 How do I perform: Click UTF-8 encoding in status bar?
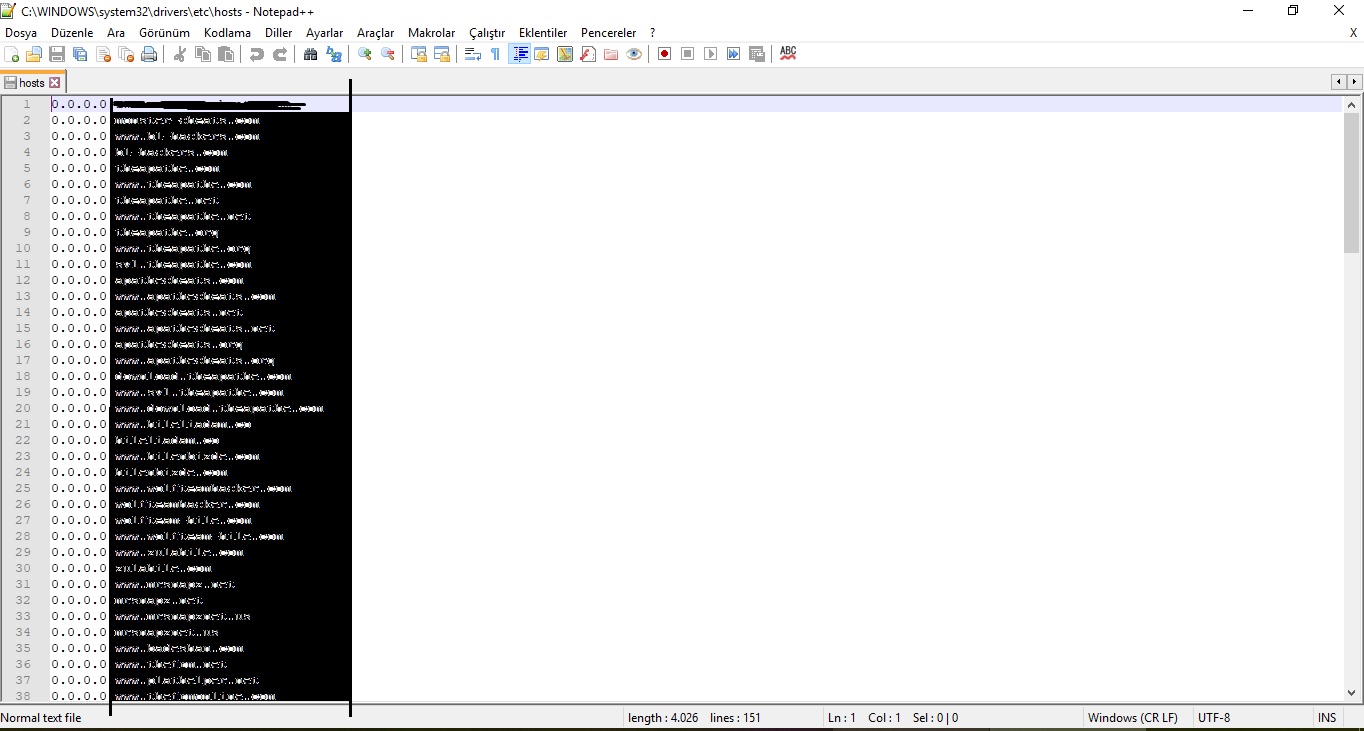(x=1214, y=718)
